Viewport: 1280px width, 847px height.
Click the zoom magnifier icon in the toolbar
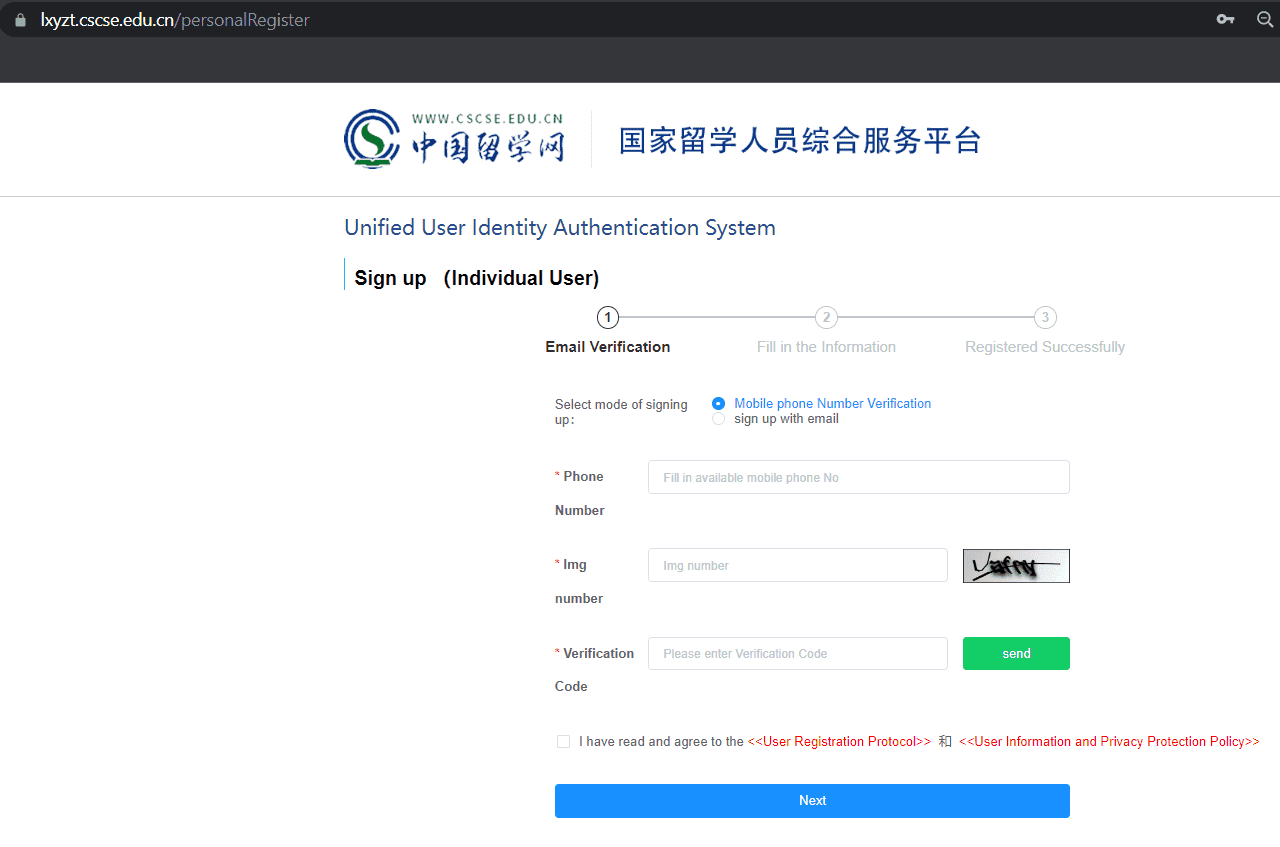coord(1265,18)
